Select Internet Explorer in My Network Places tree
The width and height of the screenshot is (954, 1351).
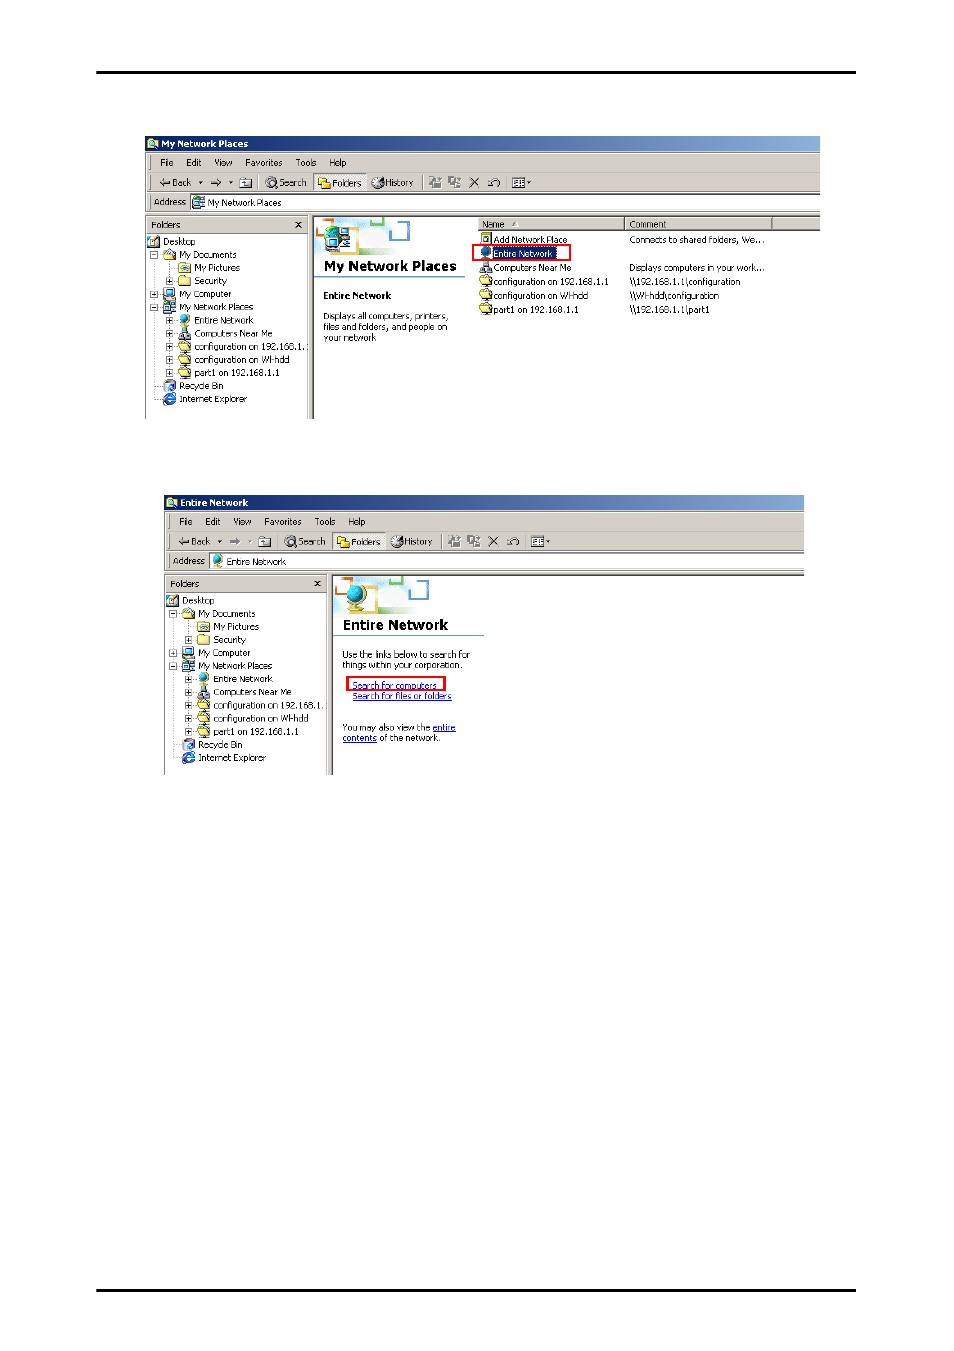[x=205, y=399]
